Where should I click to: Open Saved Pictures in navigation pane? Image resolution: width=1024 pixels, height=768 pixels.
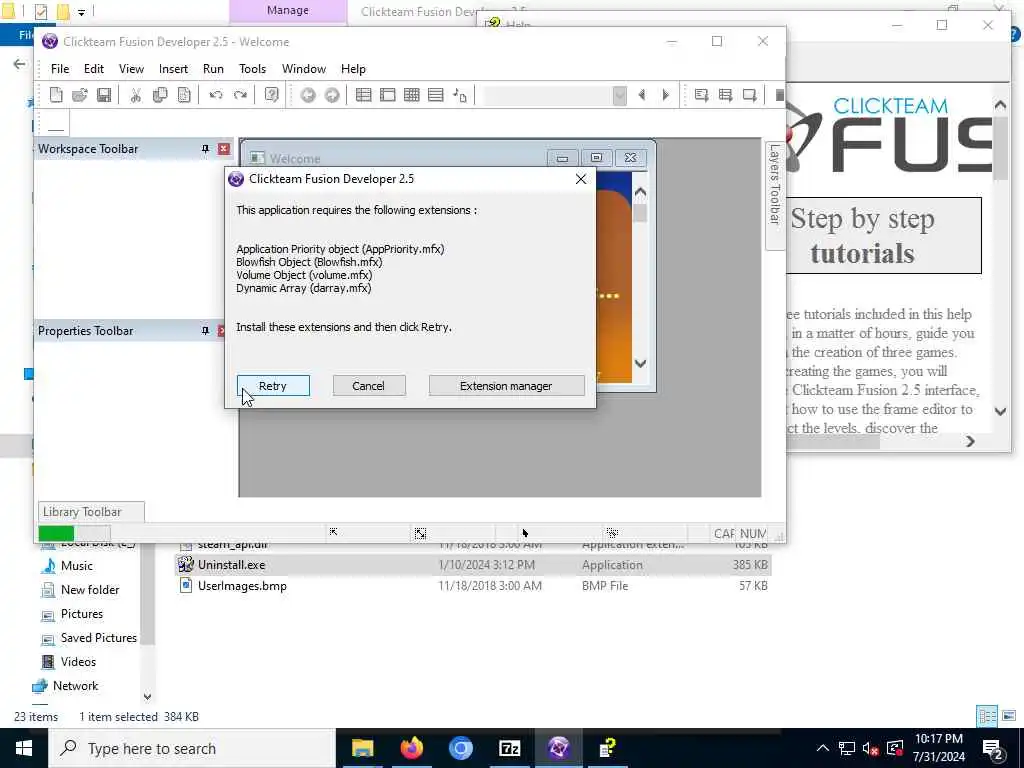pyautogui.click(x=99, y=638)
